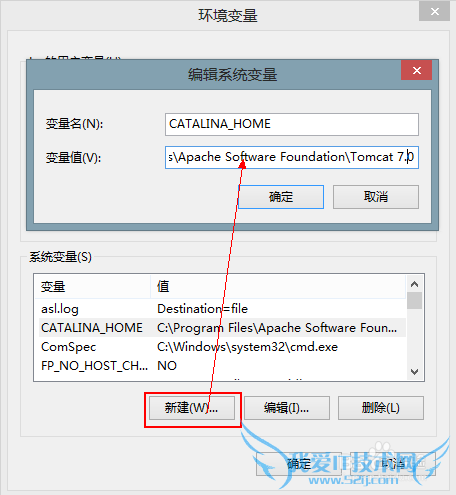Click the 删除(L) button

click(x=381, y=408)
